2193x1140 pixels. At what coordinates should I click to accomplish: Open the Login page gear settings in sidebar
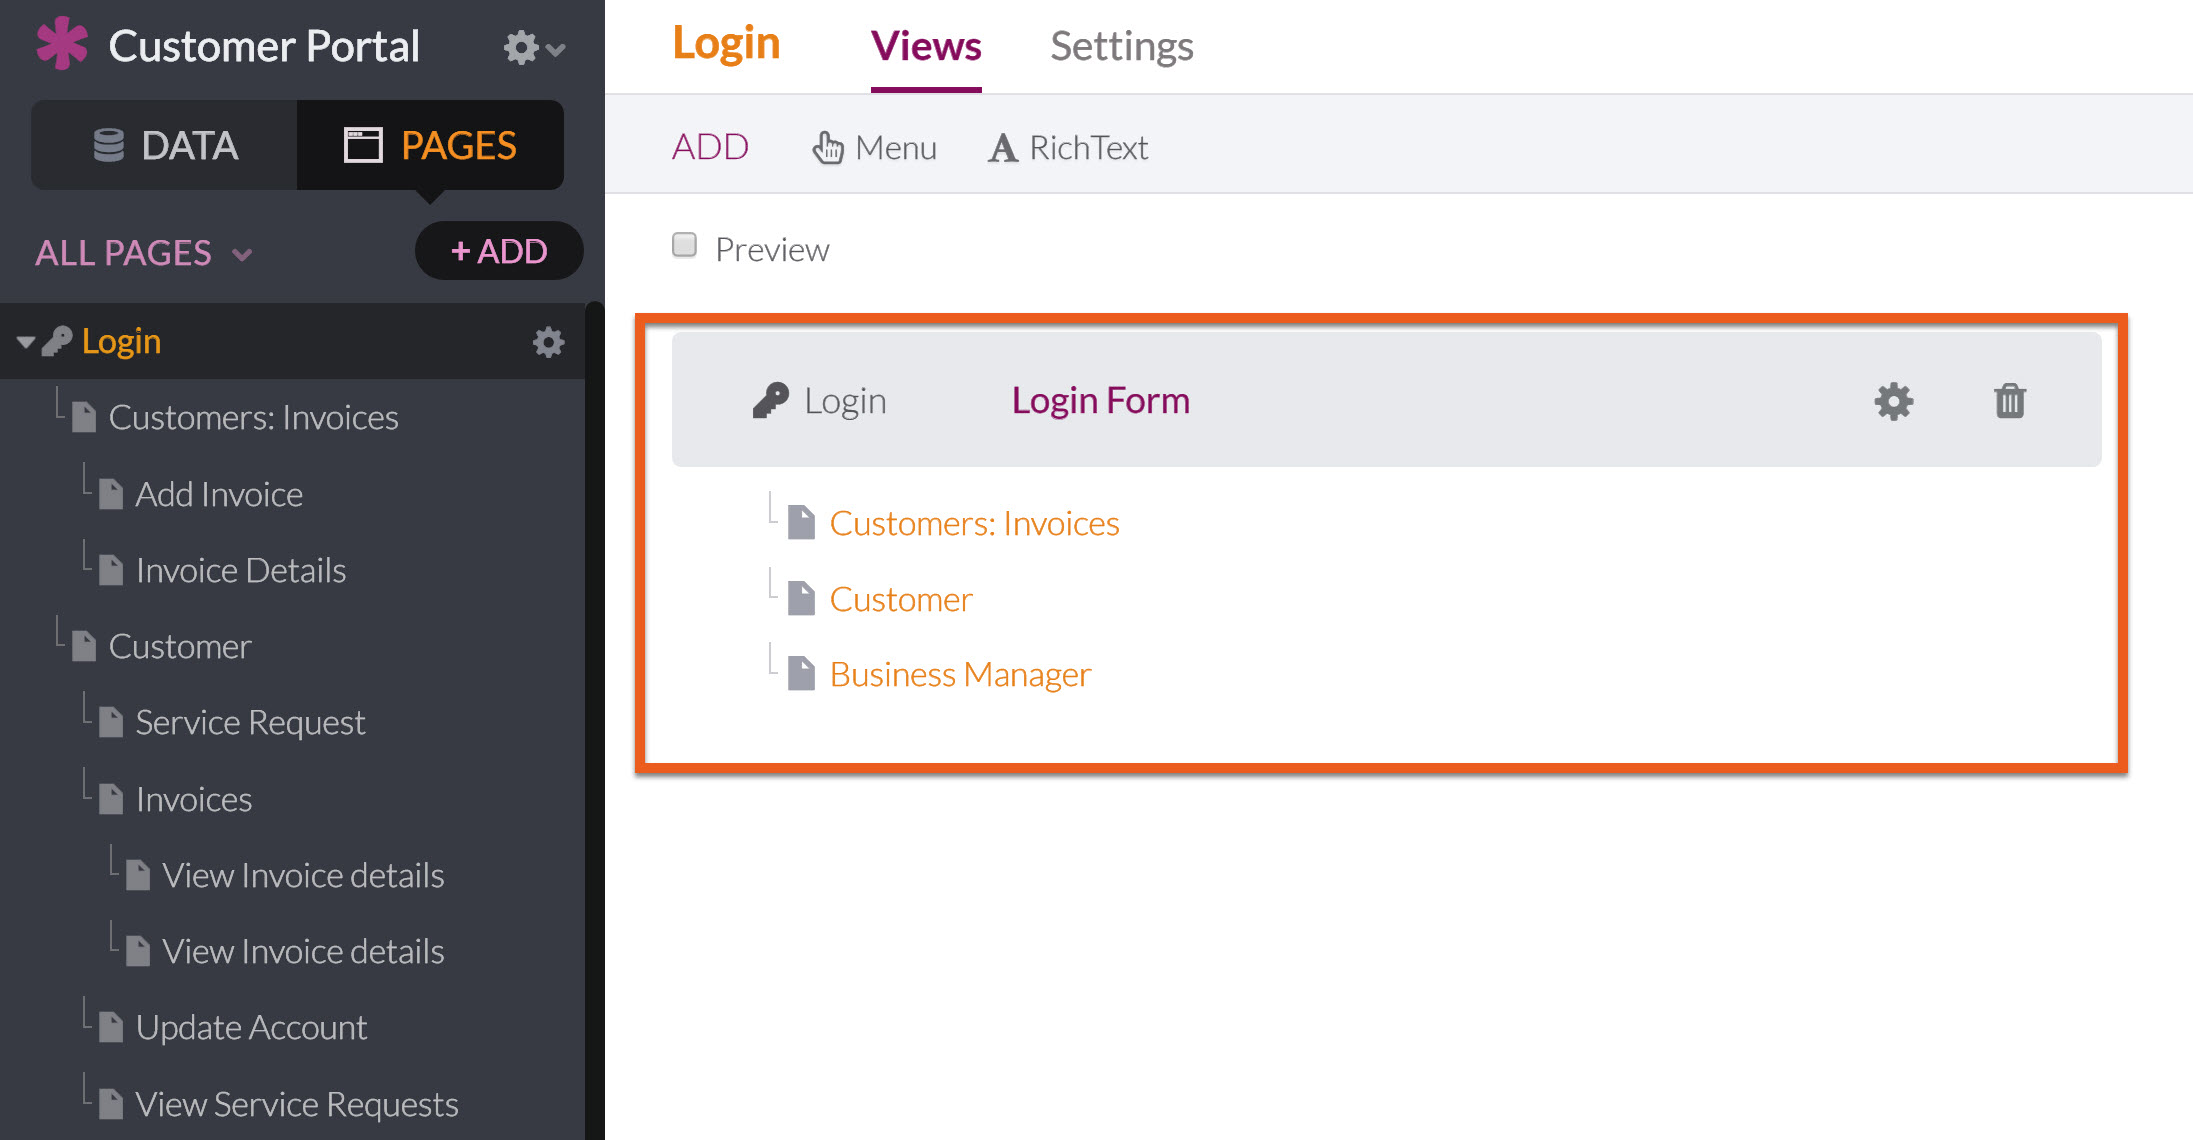click(x=548, y=342)
